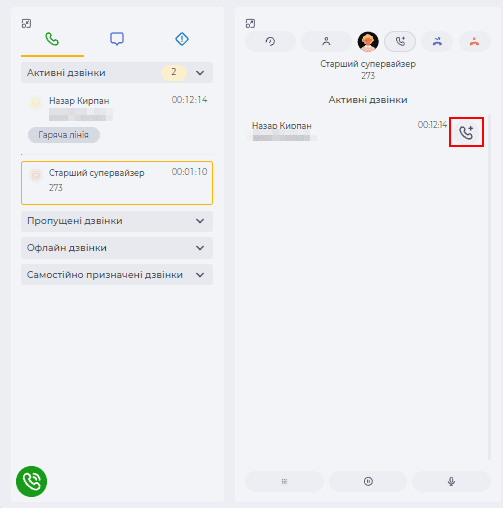The height and width of the screenshot is (508, 503).
Task: Open the contact person icon button
Action: 326,41
